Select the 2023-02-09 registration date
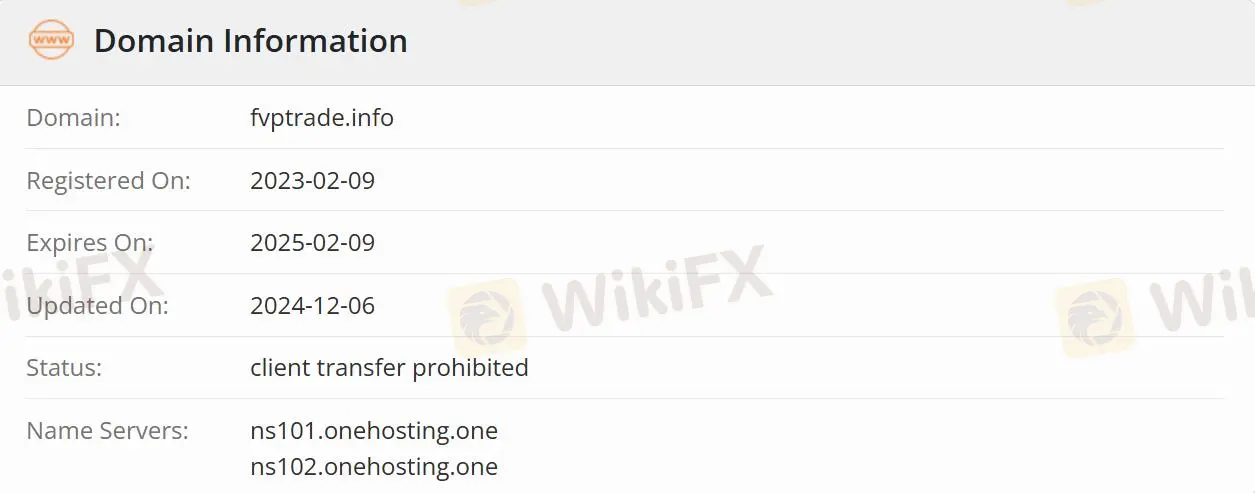 312,181
